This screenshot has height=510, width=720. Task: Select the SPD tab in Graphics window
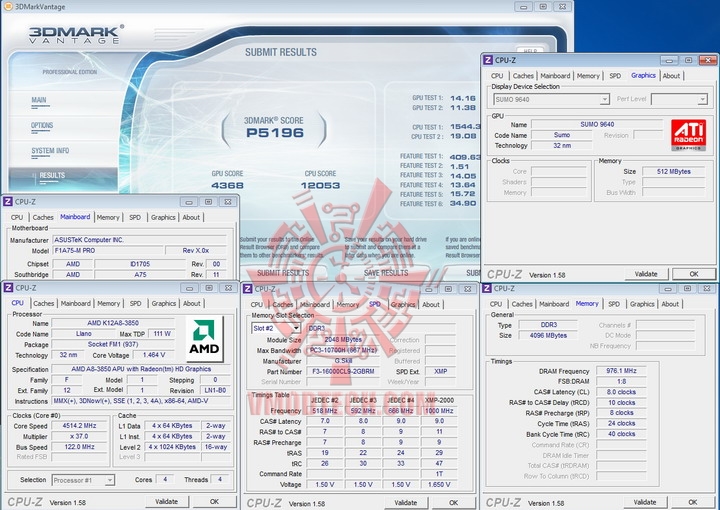pyautogui.click(x=615, y=76)
